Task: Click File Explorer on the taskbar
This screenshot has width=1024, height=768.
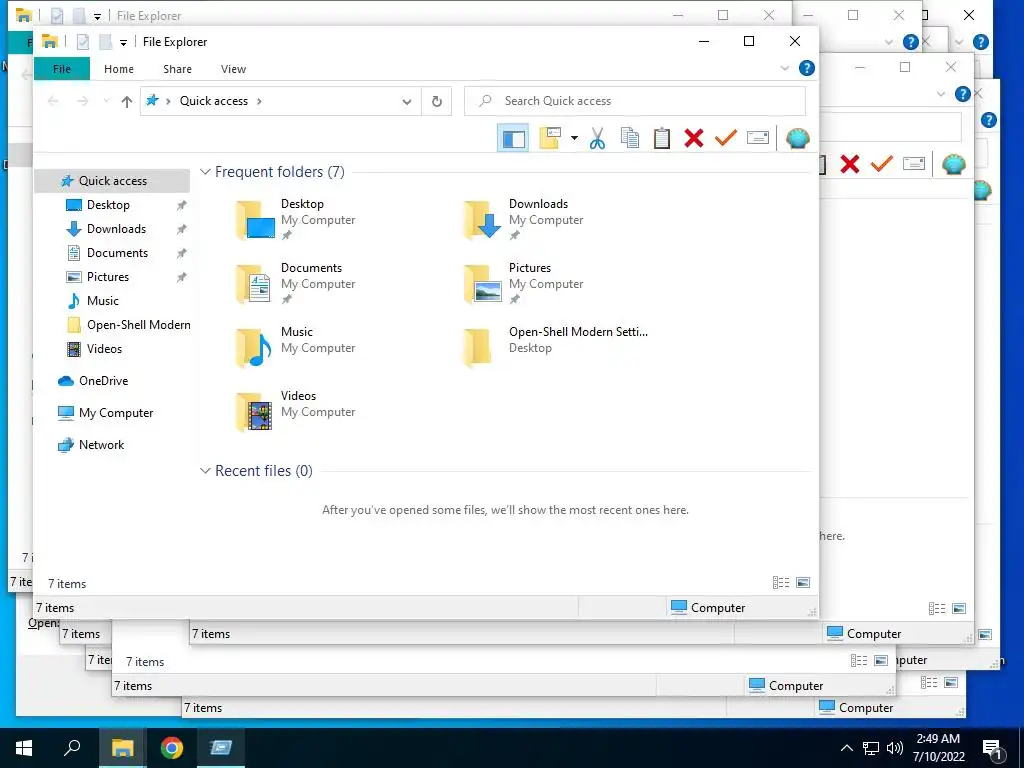Action: pos(122,748)
